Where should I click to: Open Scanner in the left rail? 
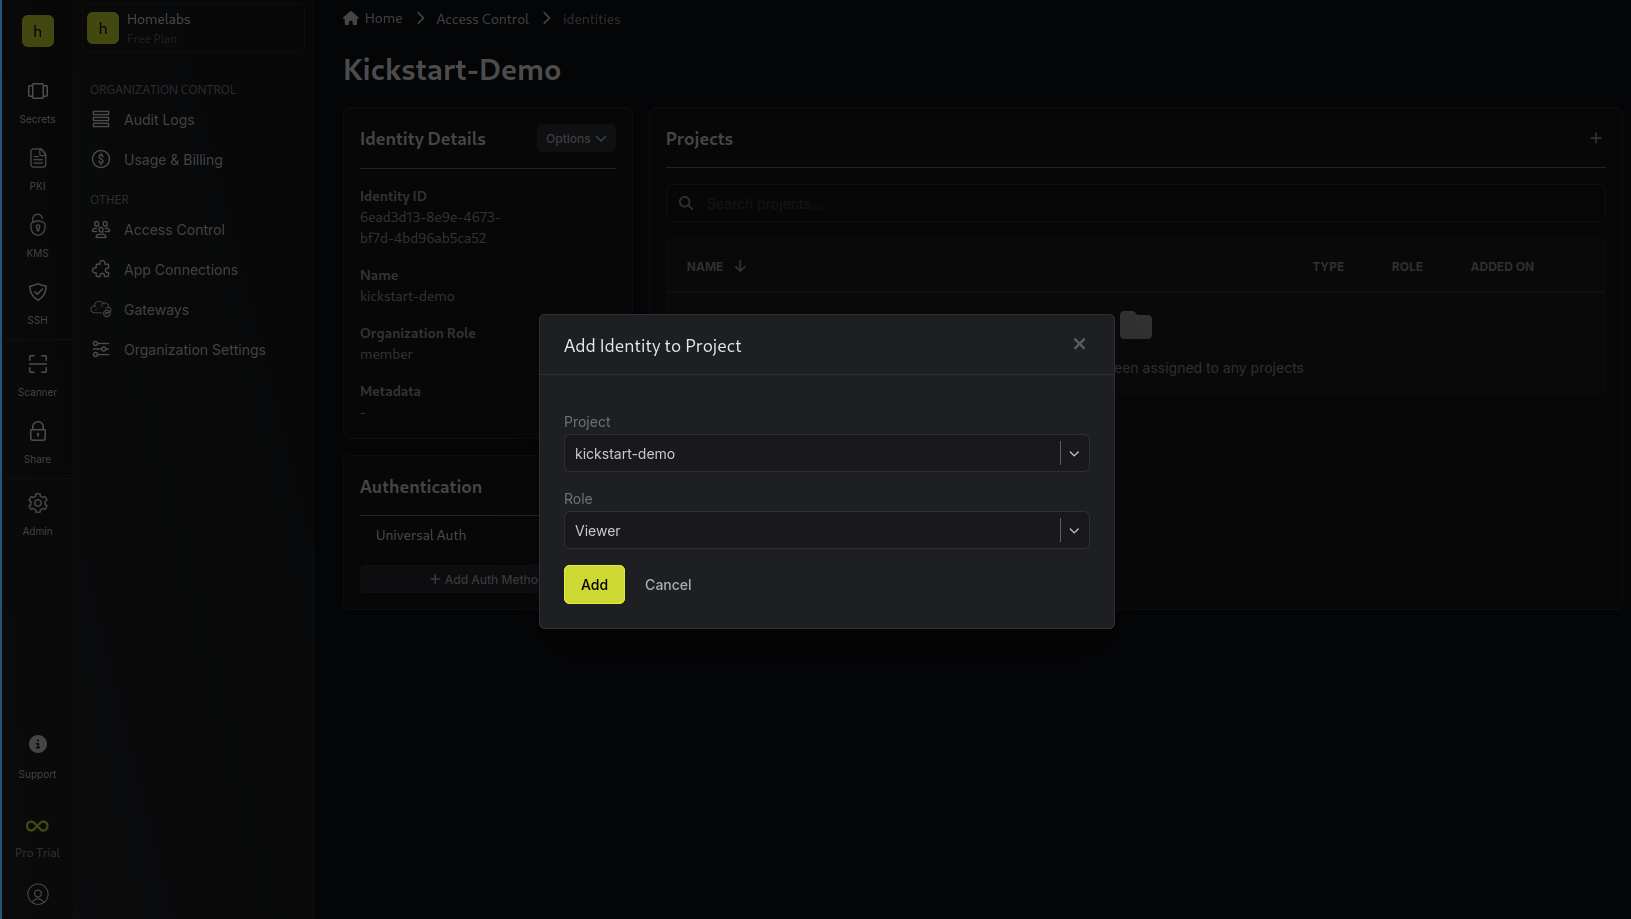click(37, 376)
